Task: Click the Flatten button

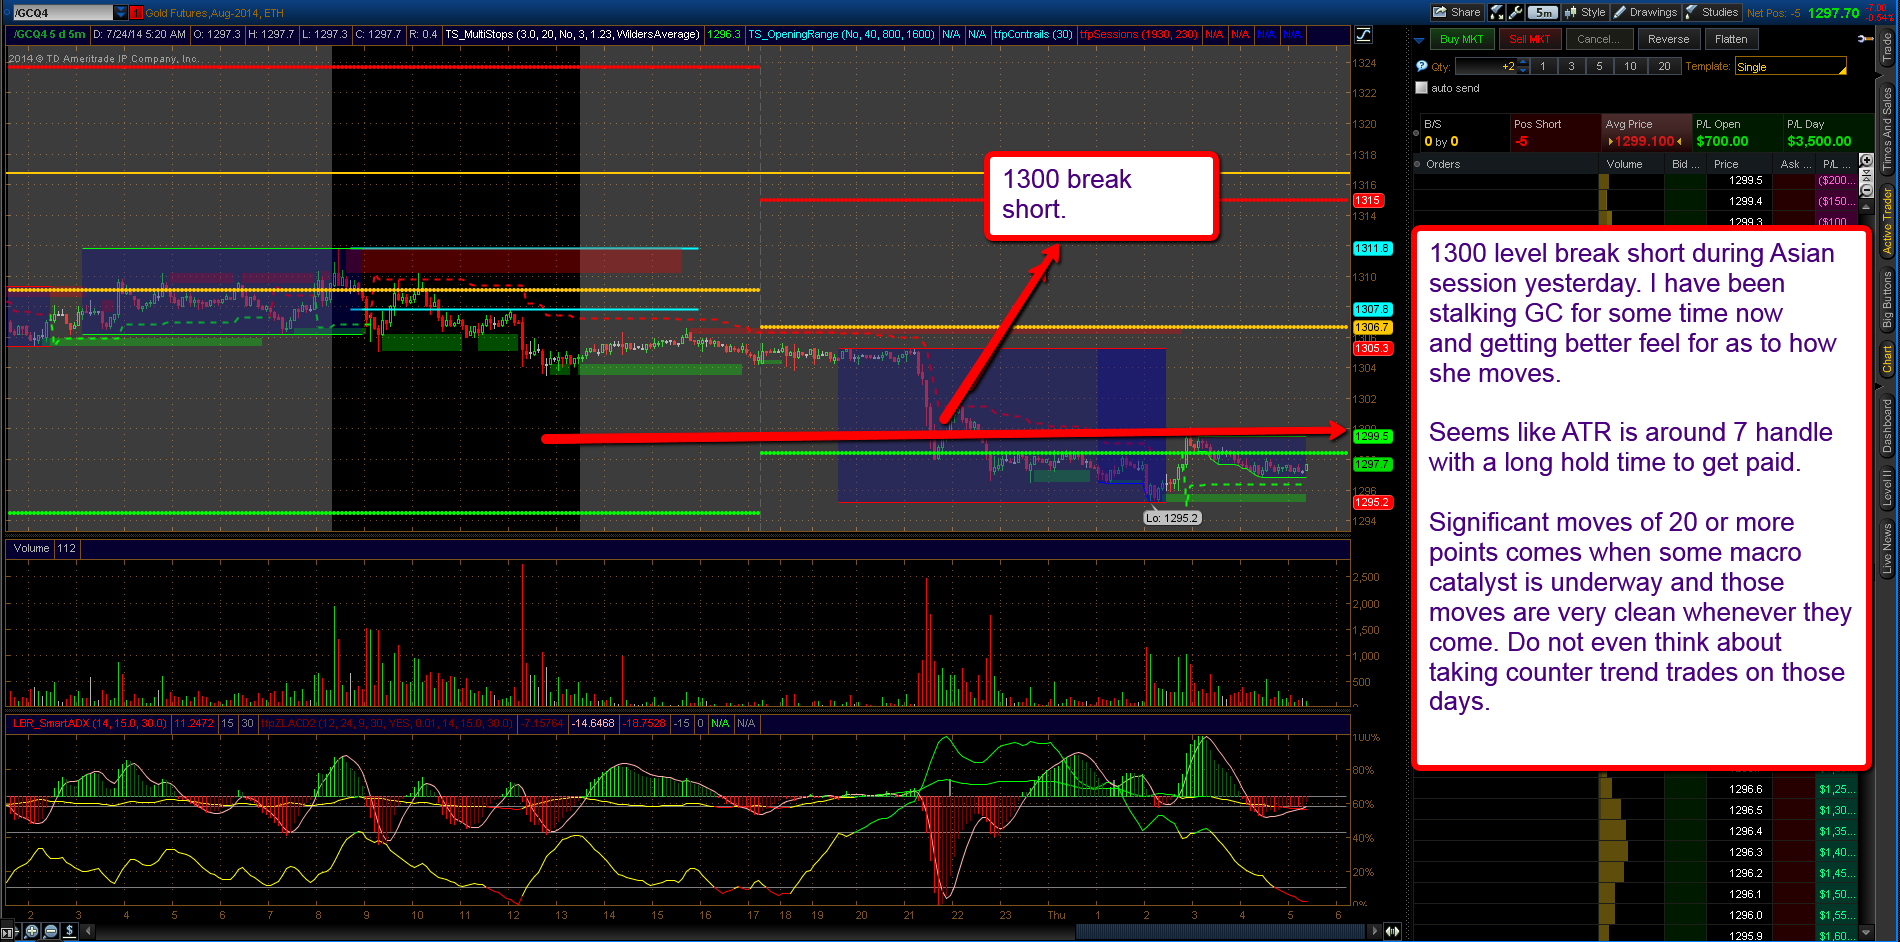Action: (x=1731, y=39)
